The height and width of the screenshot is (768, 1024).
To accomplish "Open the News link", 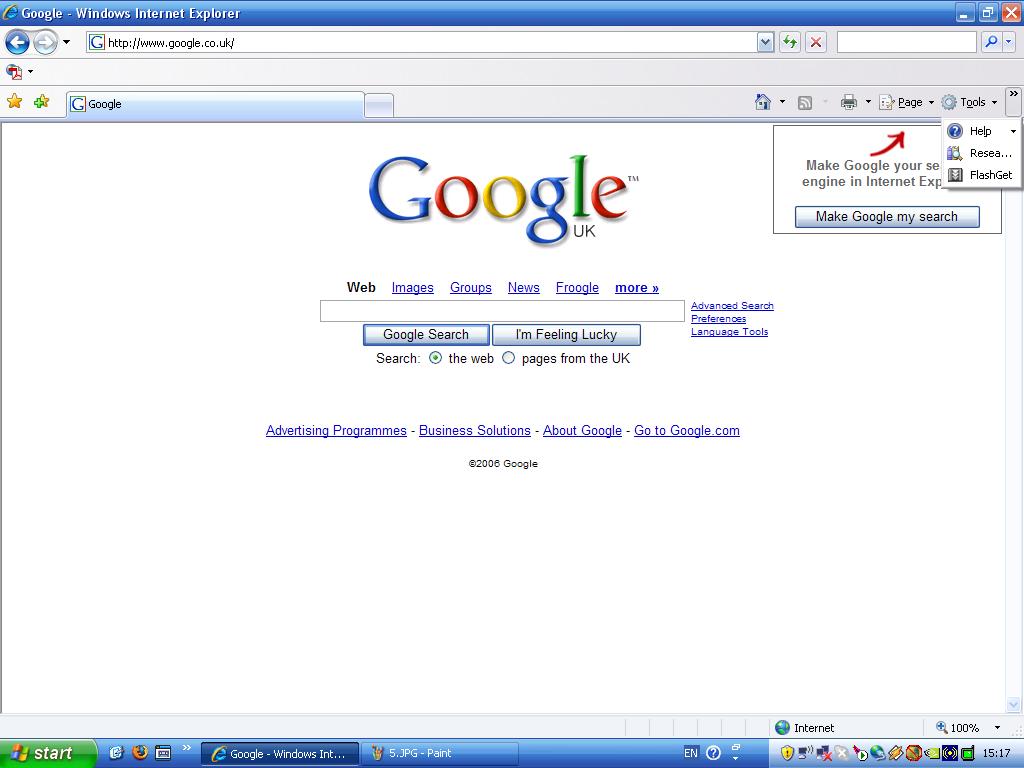I will pos(523,287).
